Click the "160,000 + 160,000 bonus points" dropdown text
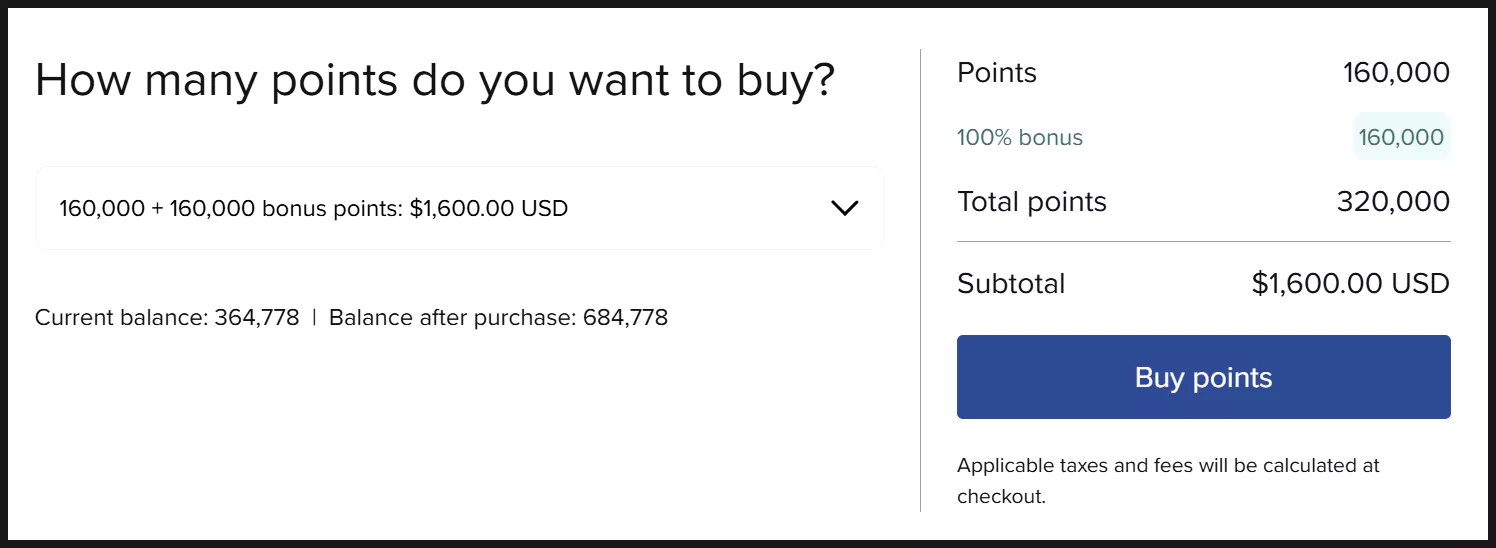This screenshot has width=1496, height=548. click(231, 209)
